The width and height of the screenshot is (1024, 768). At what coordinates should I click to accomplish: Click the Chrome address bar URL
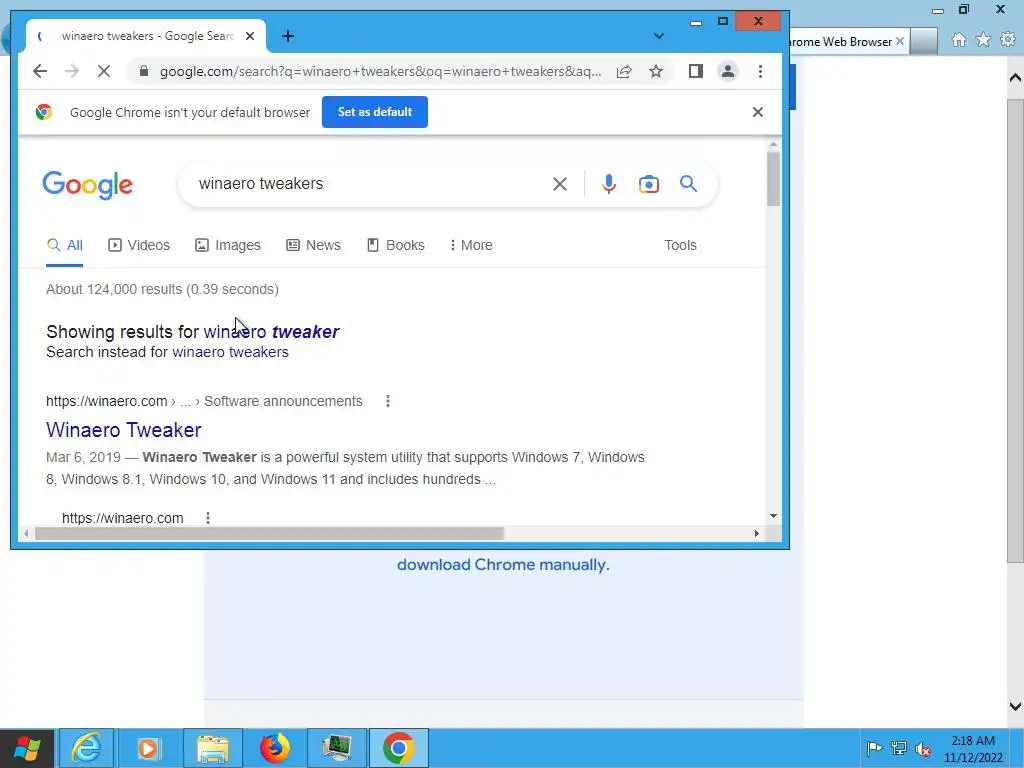(x=380, y=71)
